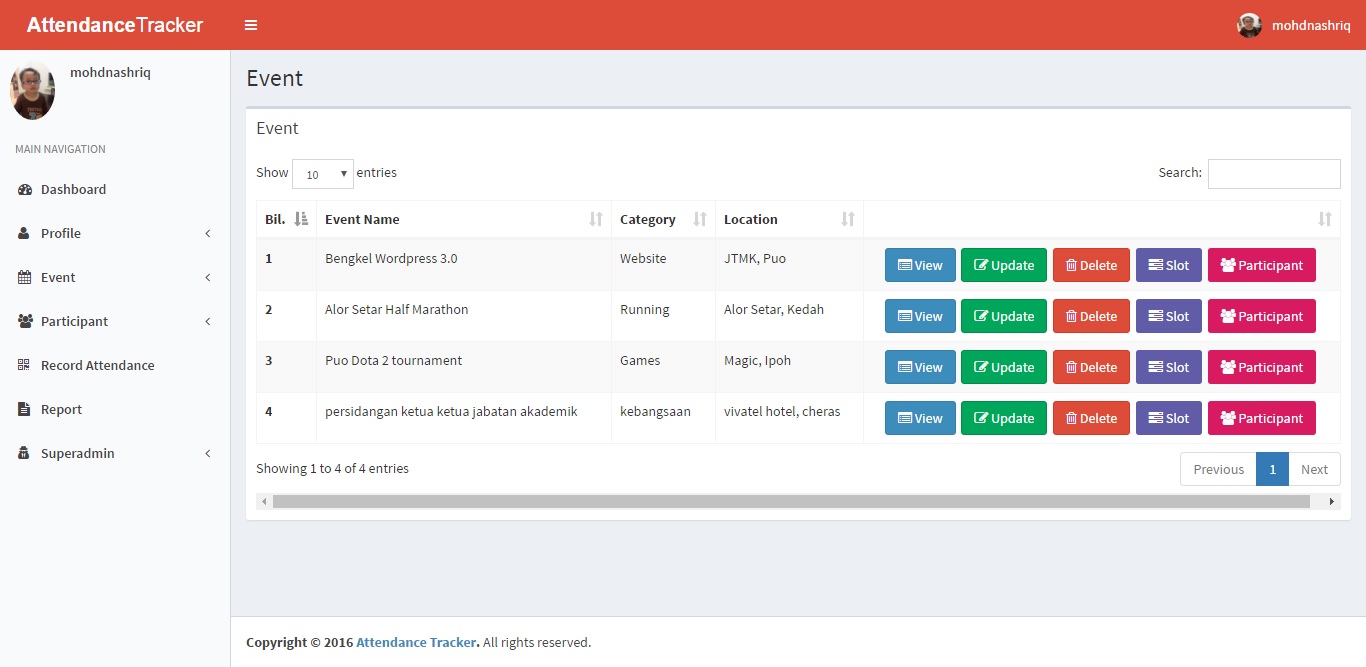Click the Report document icon in sidebar
1366x667 pixels.
pos(24,409)
